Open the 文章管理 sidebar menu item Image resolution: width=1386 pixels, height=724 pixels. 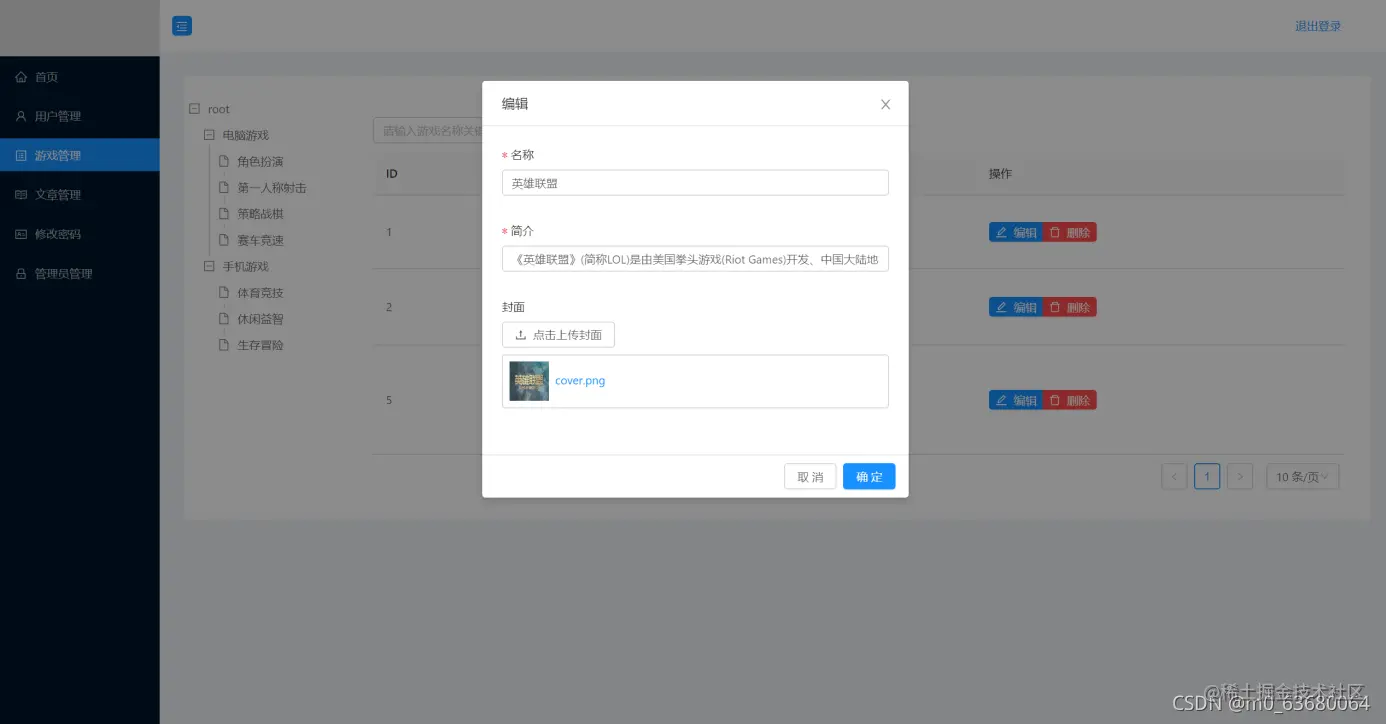(x=60, y=194)
